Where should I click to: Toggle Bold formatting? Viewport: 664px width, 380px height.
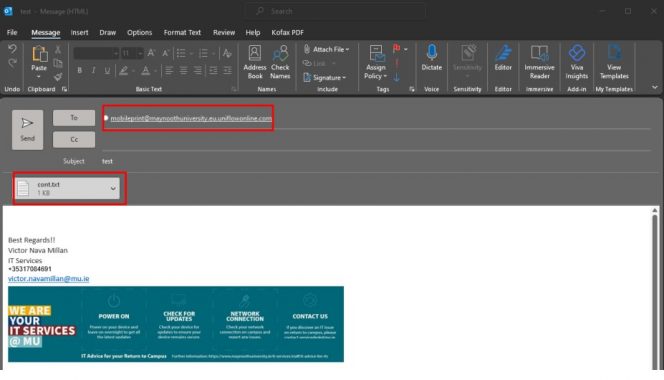pos(80,70)
